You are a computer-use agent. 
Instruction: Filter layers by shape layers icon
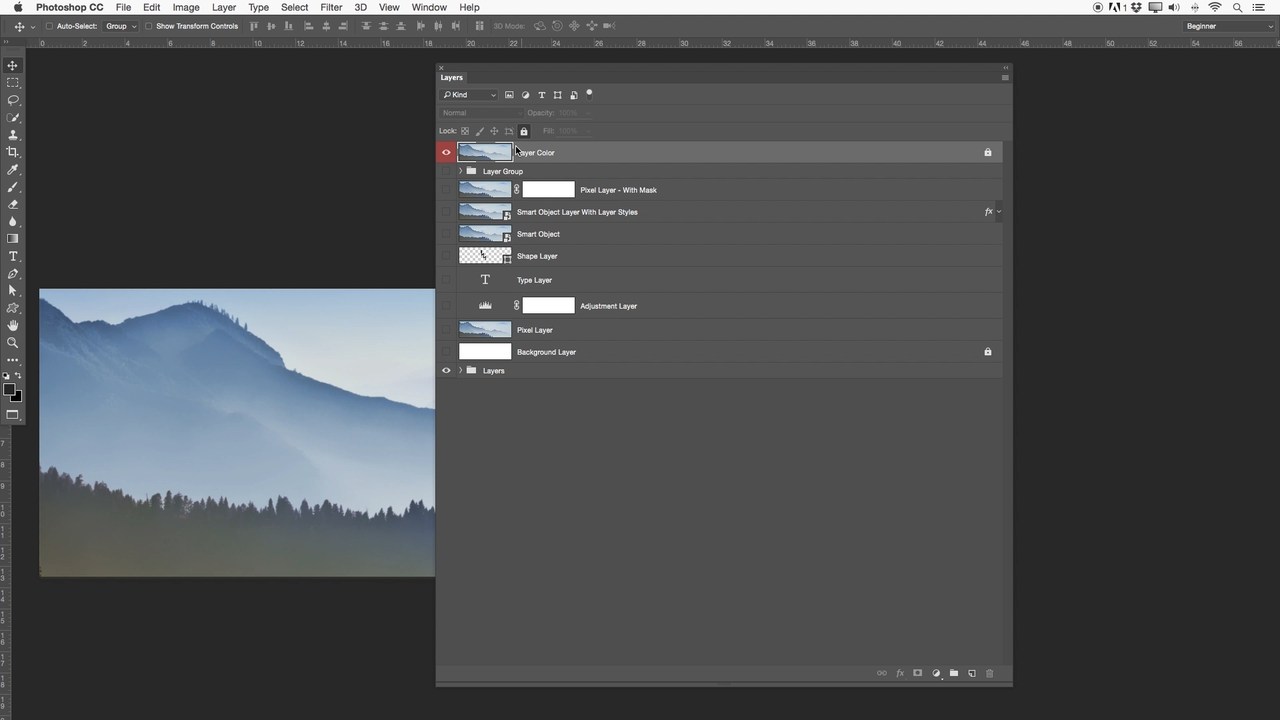tap(557, 95)
